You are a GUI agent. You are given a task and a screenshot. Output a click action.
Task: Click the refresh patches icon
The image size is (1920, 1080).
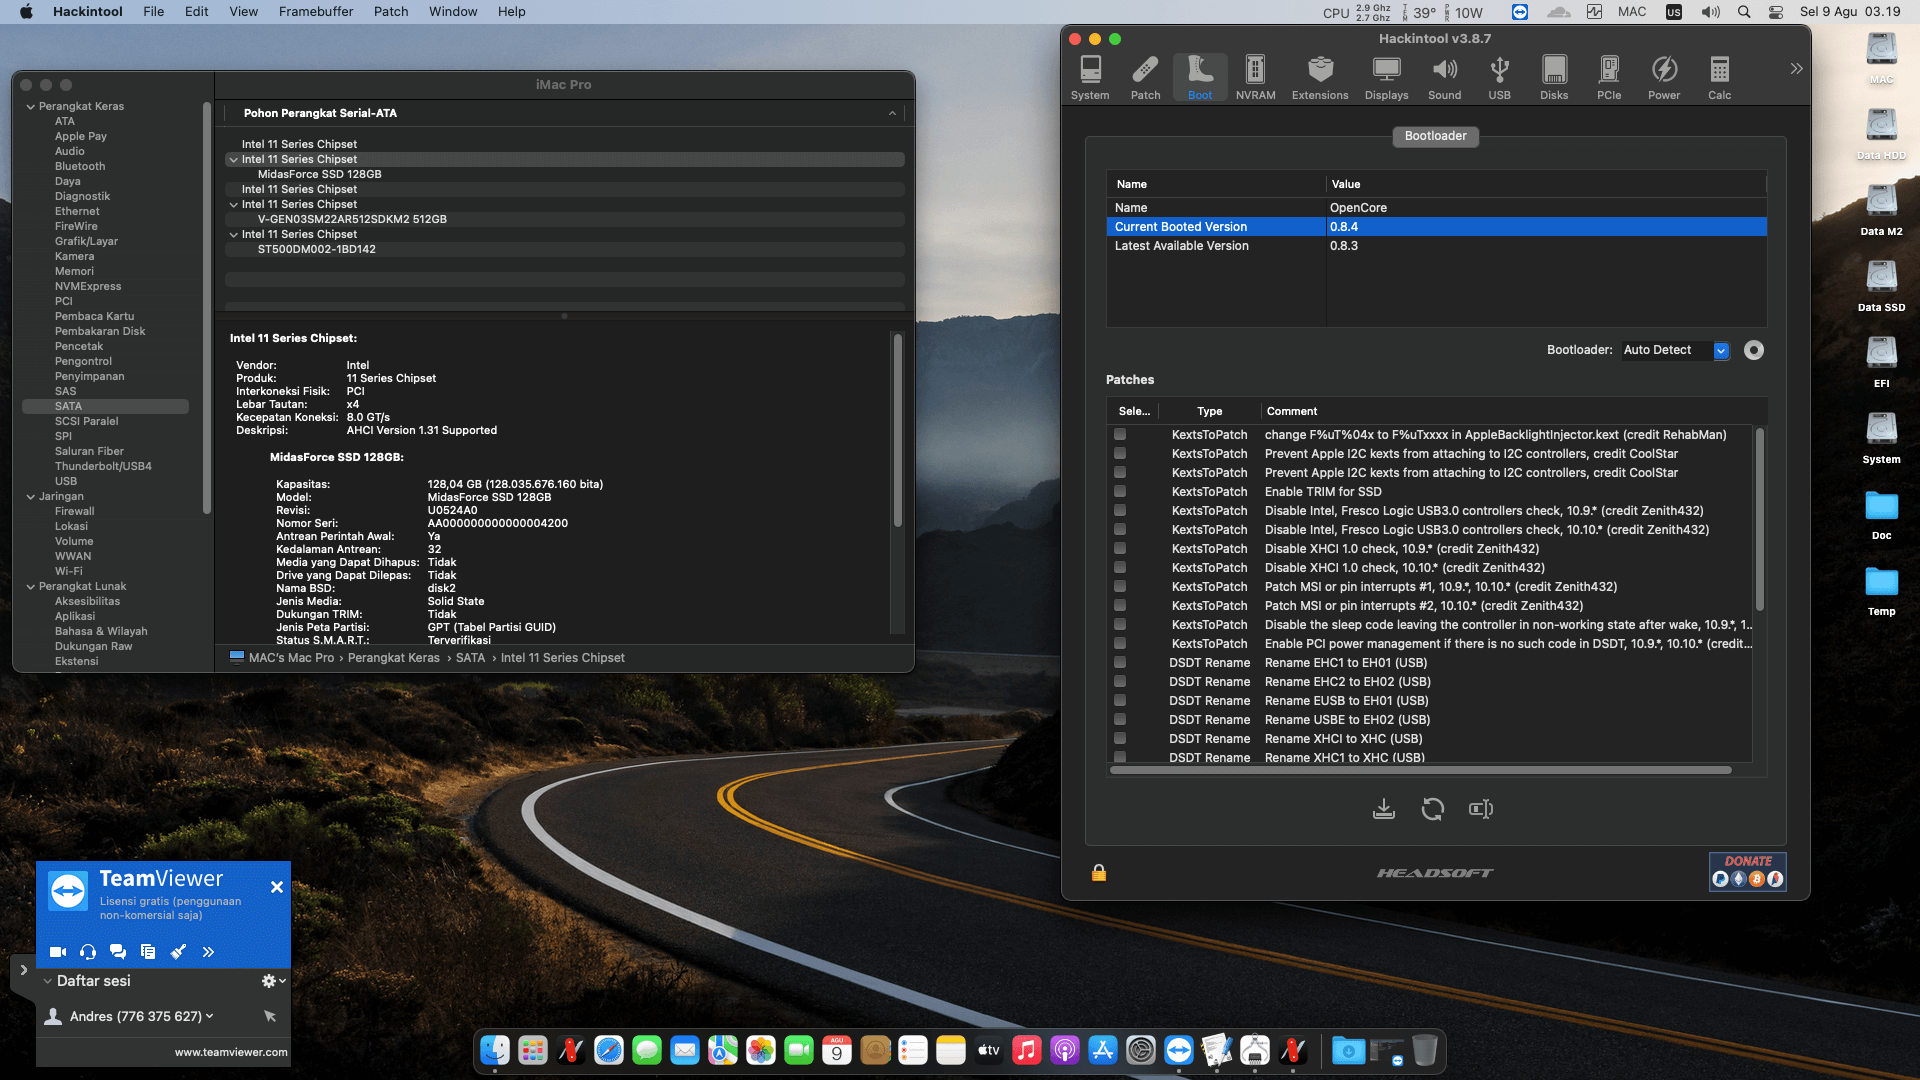coord(1432,809)
